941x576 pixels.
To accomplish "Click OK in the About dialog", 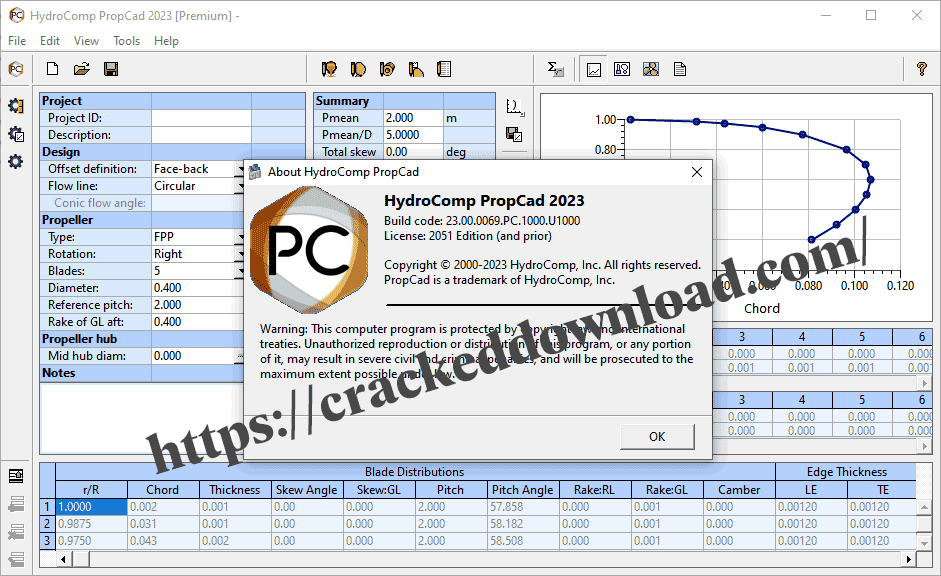I will (x=657, y=437).
